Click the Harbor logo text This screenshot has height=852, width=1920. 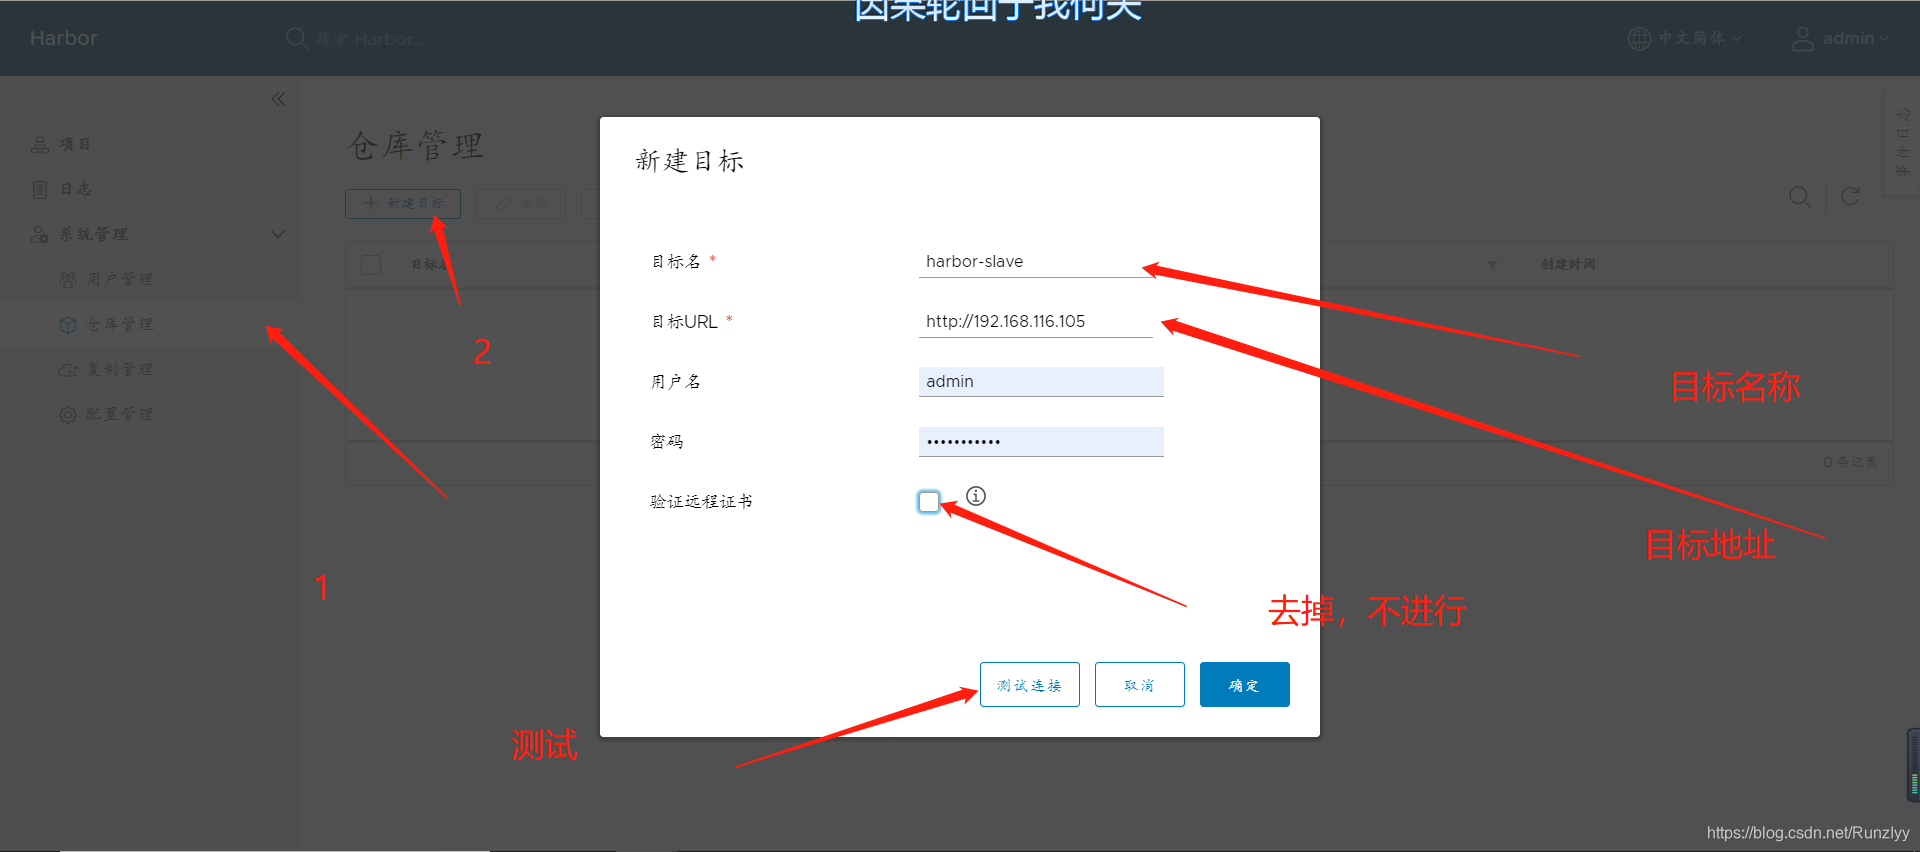64,38
